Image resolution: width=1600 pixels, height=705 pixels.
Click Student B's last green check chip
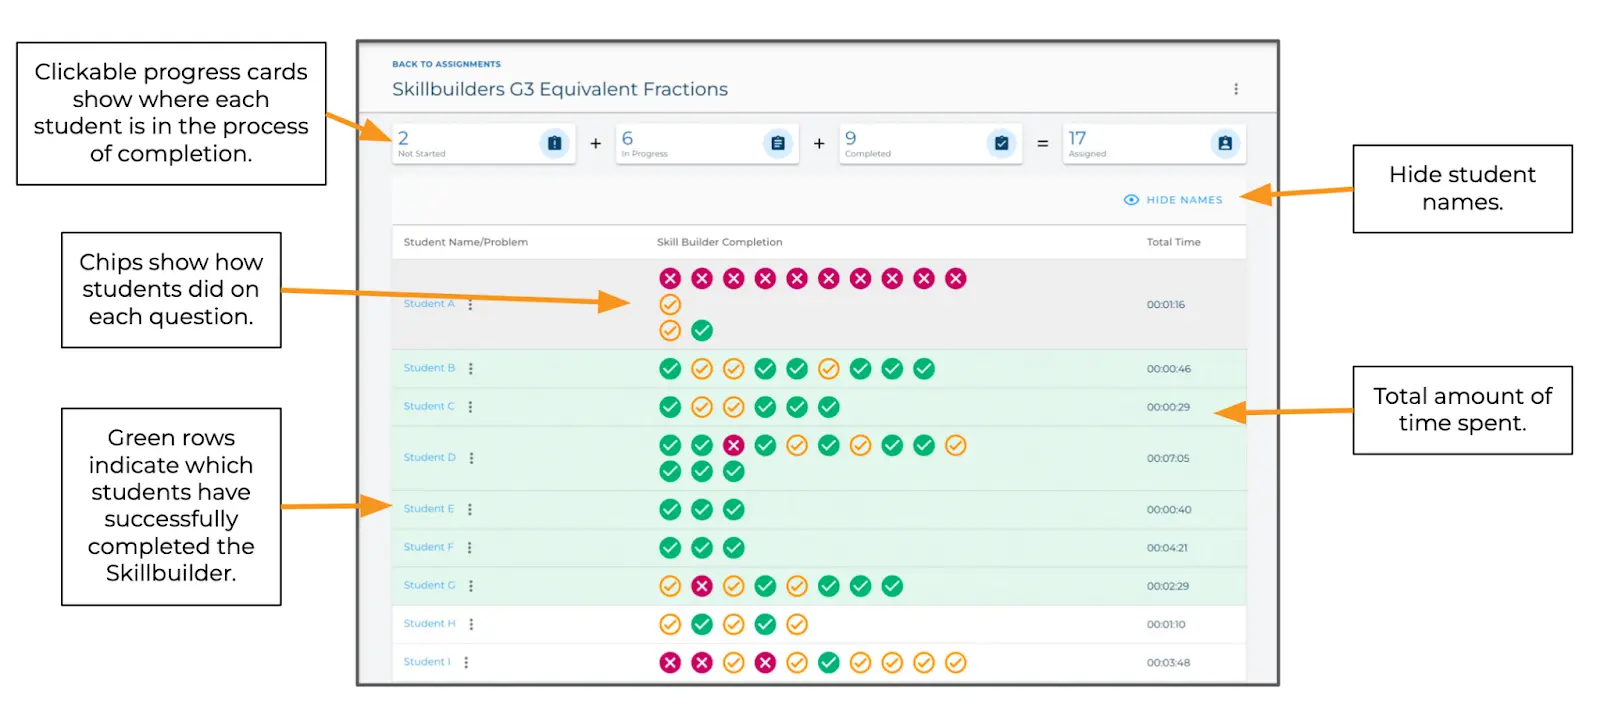pos(924,369)
